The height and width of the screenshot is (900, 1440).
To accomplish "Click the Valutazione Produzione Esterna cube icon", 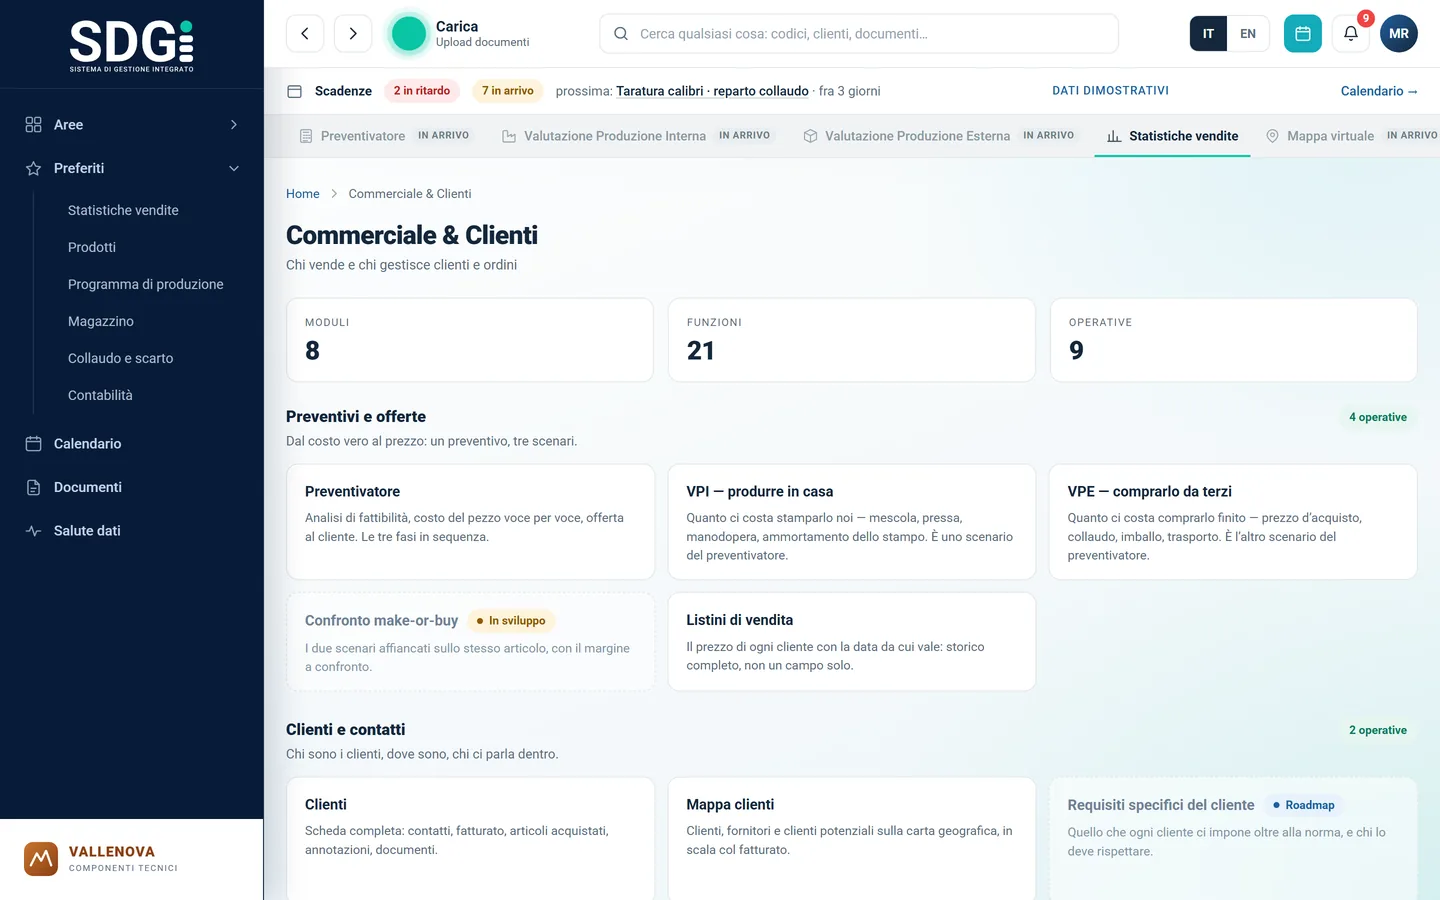I will coord(810,136).
